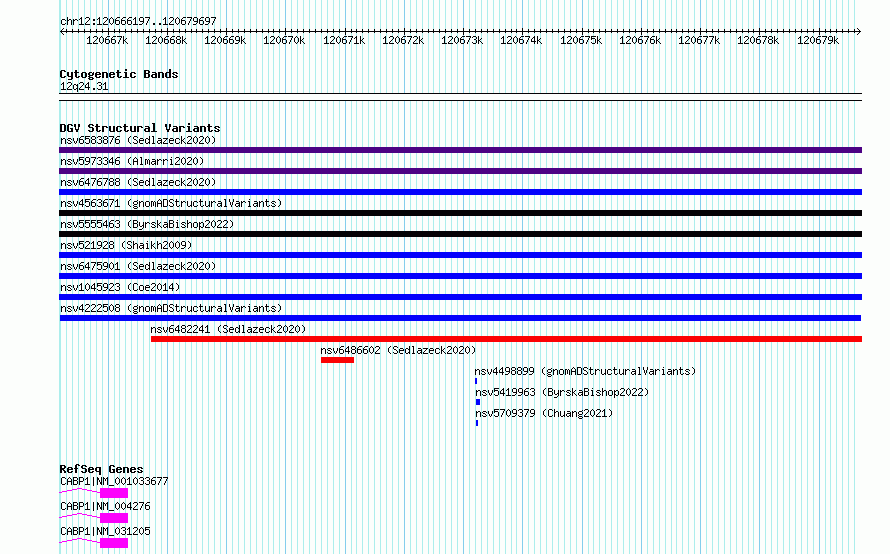Click the magenta exon box of CABP1|NM_004276
890x554 pixels.
tap(114, 518)
